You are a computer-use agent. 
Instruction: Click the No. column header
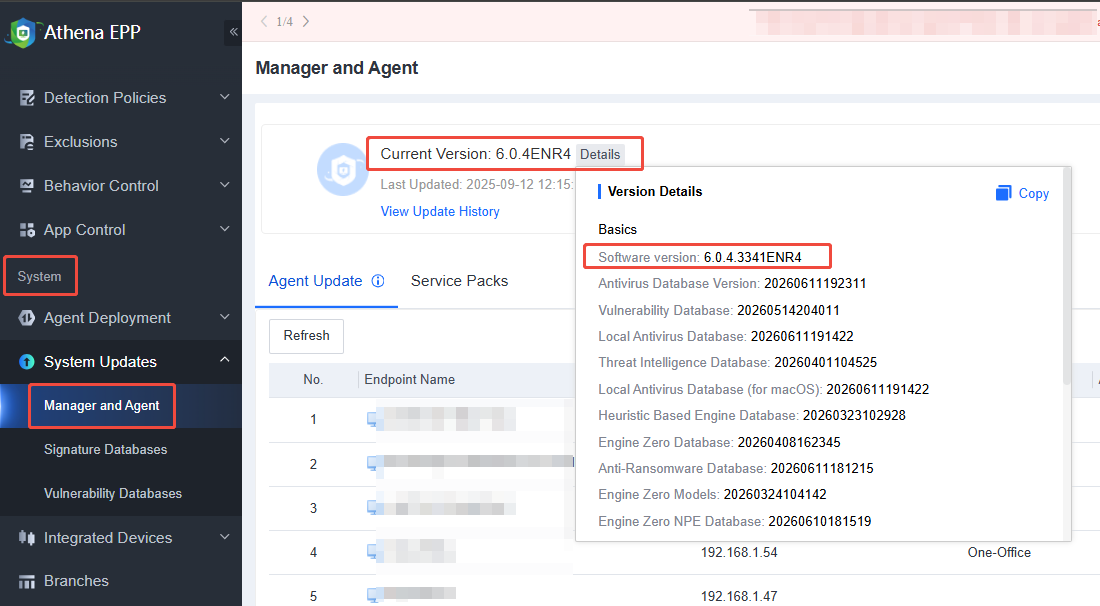pos(313,379)
